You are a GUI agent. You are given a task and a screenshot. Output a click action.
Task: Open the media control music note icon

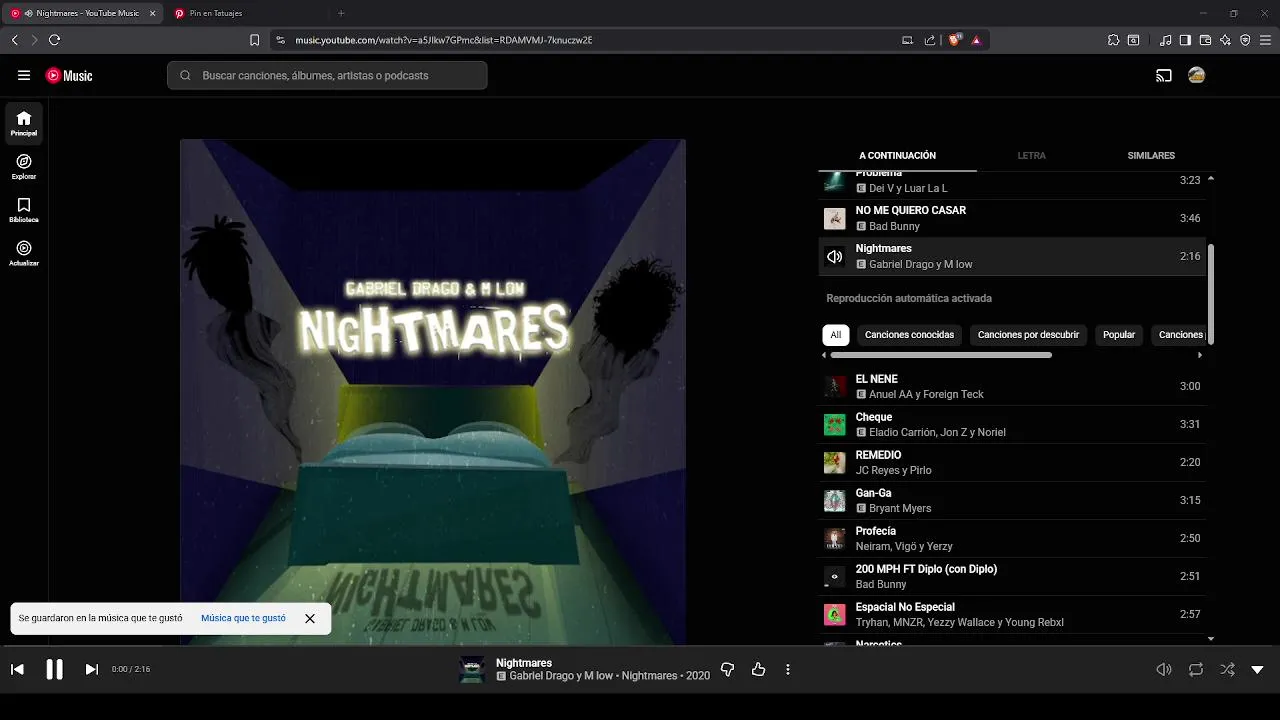(1166, 40)
